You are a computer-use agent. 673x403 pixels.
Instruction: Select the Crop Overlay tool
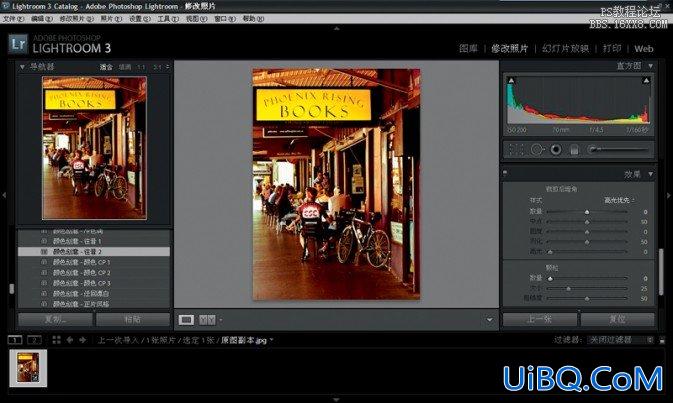516,149
